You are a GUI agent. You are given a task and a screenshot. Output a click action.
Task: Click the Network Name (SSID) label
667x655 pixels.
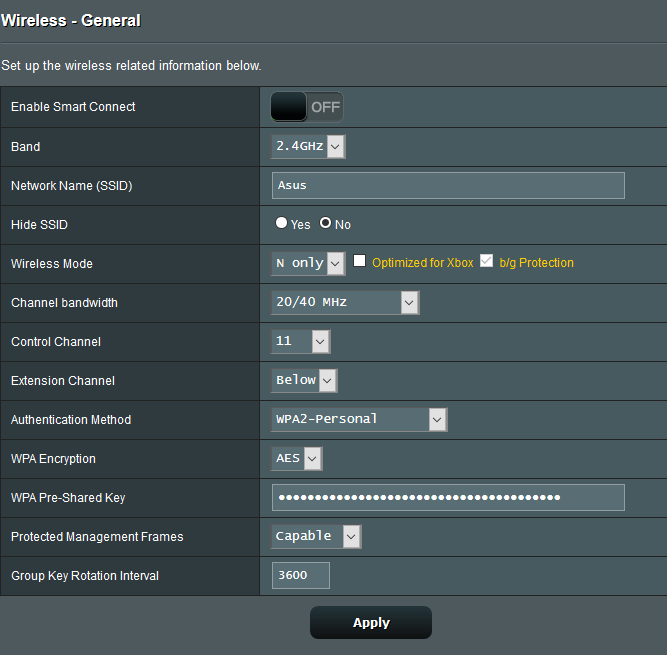(x=72, y=186)
